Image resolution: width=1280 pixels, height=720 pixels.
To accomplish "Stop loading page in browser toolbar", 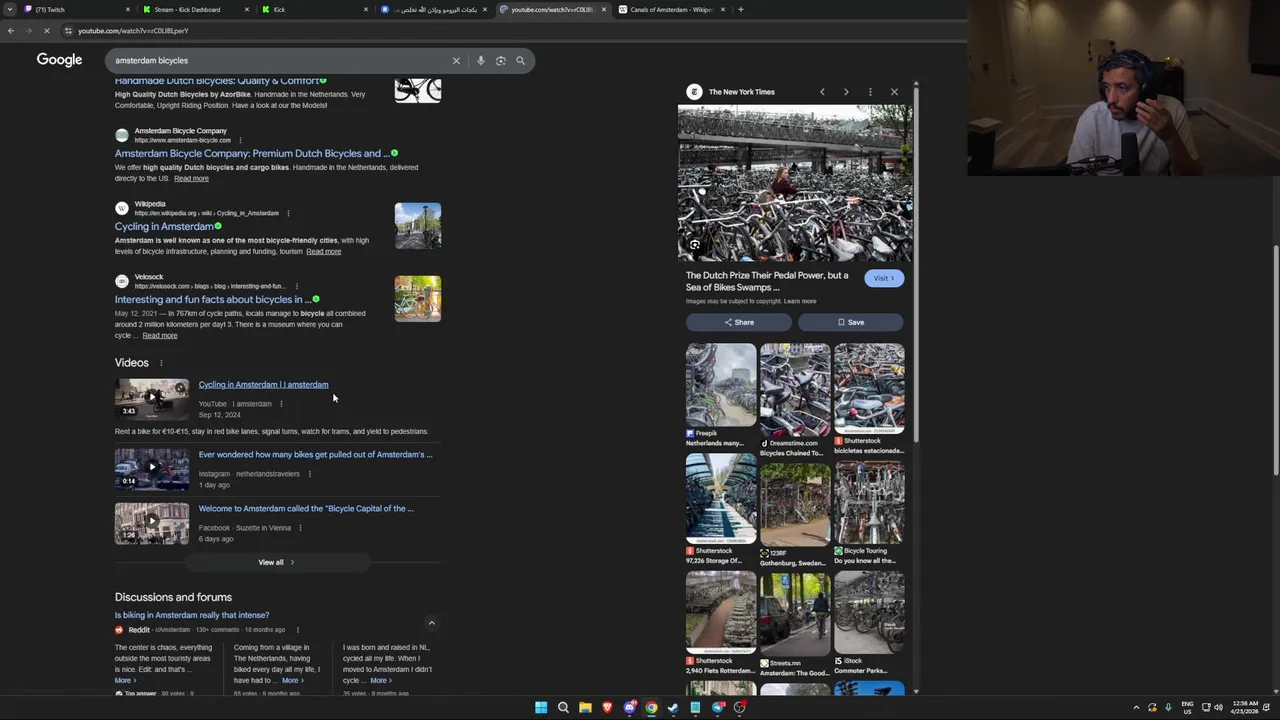I will click(x=46, y=31).
